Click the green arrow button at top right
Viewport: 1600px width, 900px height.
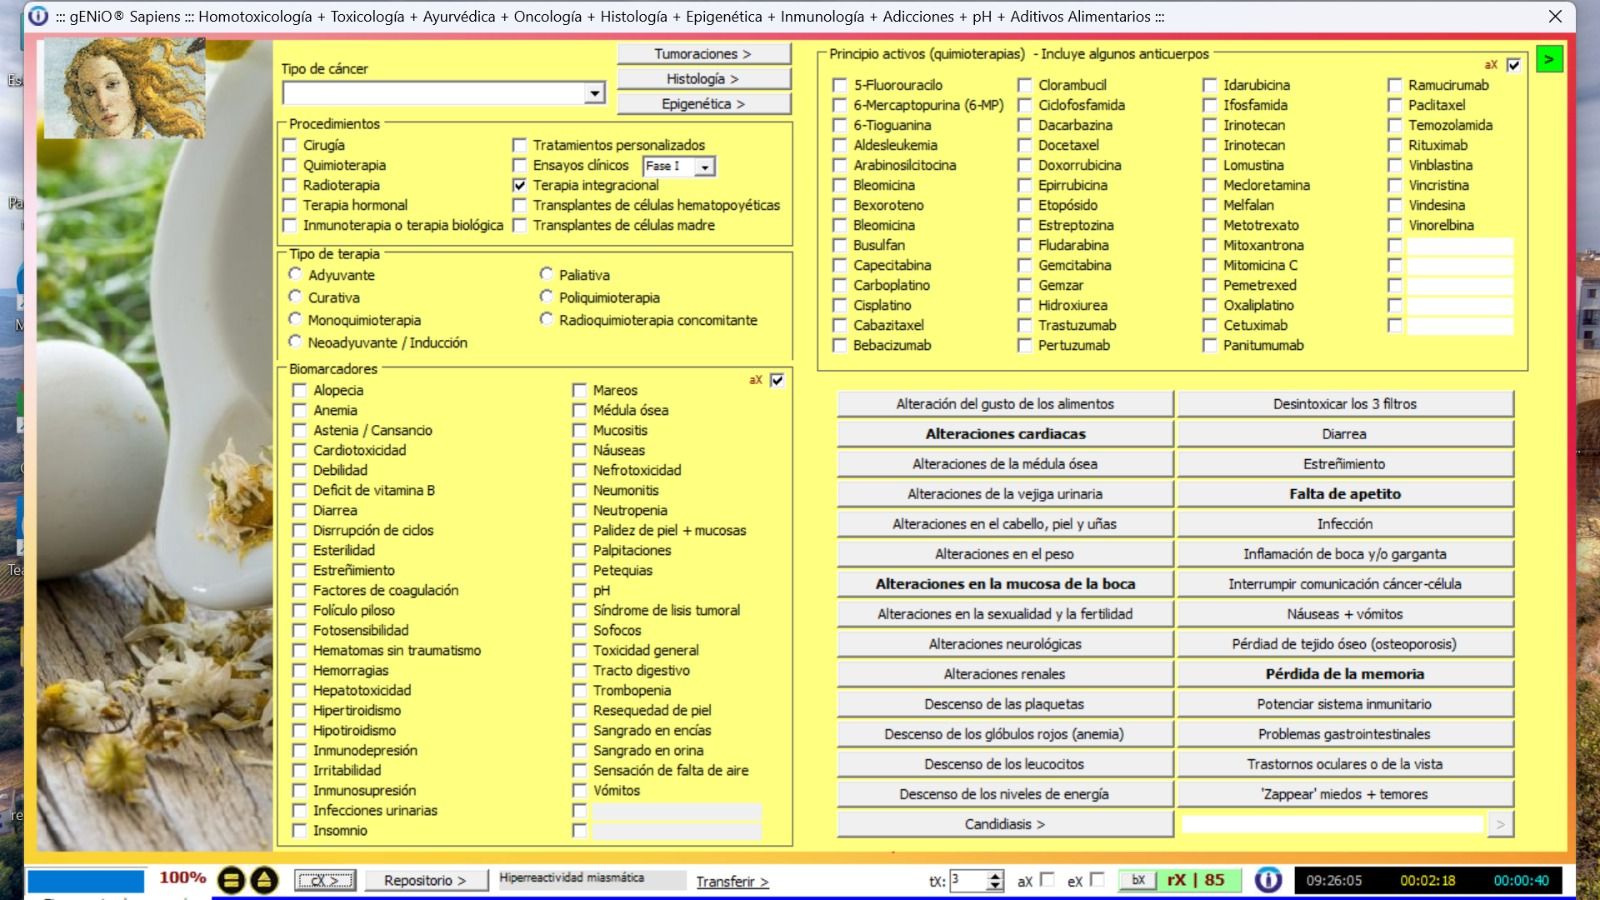1549,60
